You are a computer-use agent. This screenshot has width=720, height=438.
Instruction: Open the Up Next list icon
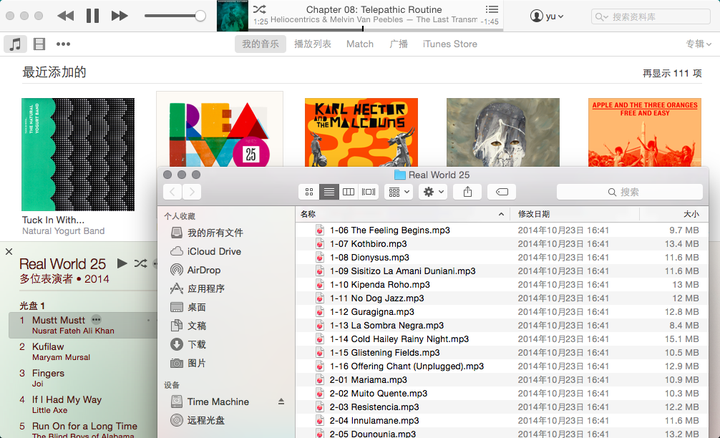coord(492,9)
